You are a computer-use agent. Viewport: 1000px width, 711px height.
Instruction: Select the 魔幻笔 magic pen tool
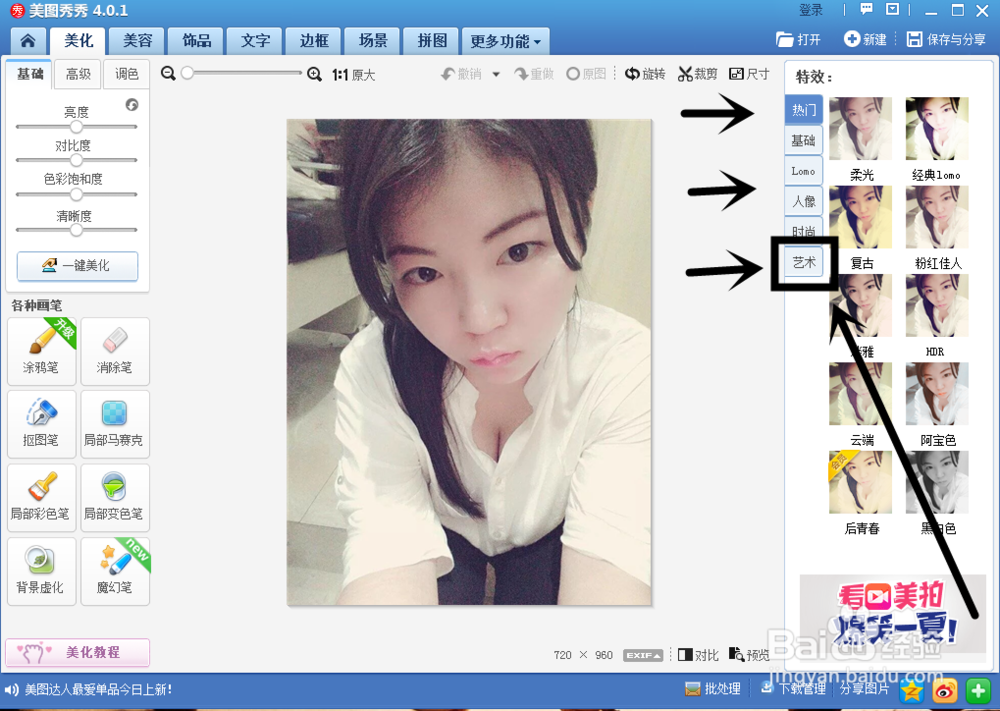click(x=115, y=571)
